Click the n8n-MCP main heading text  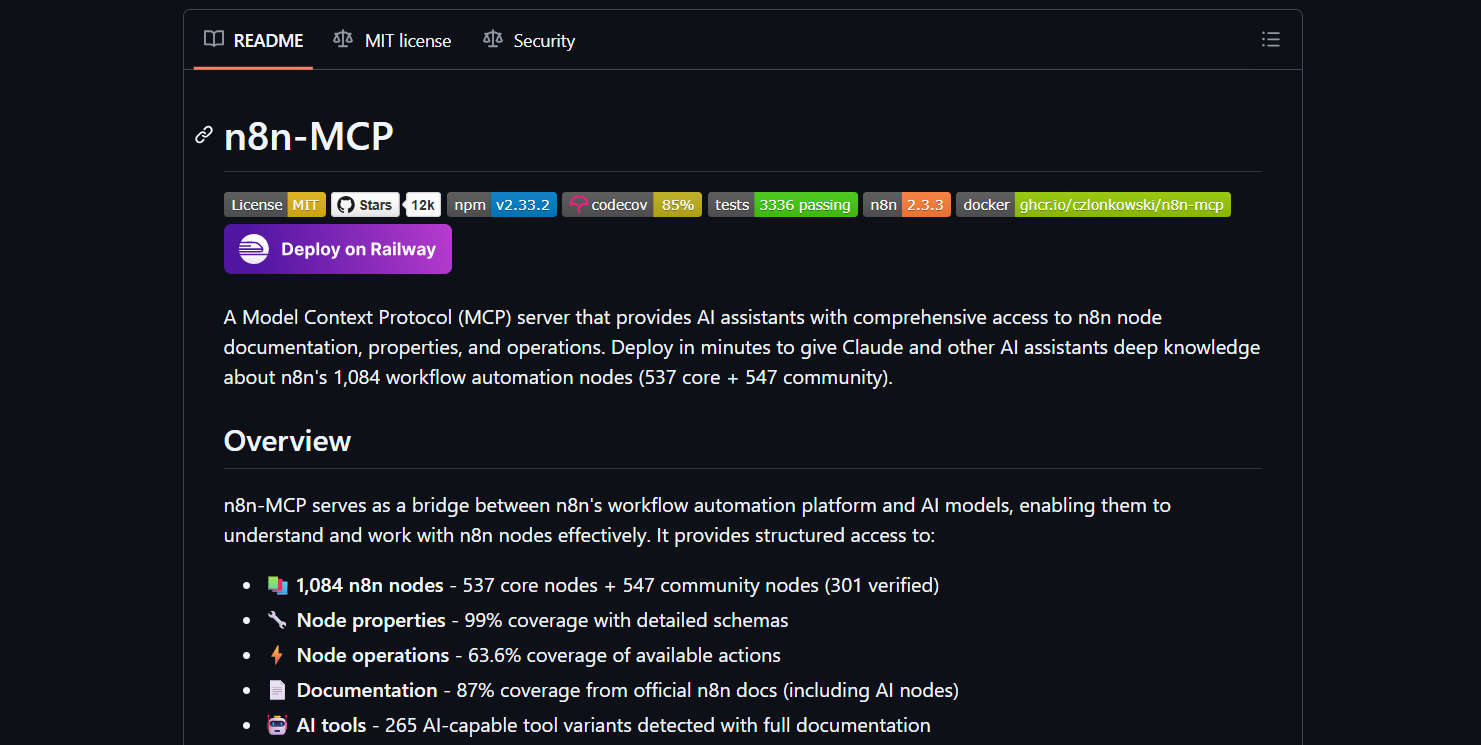point(308,136)
